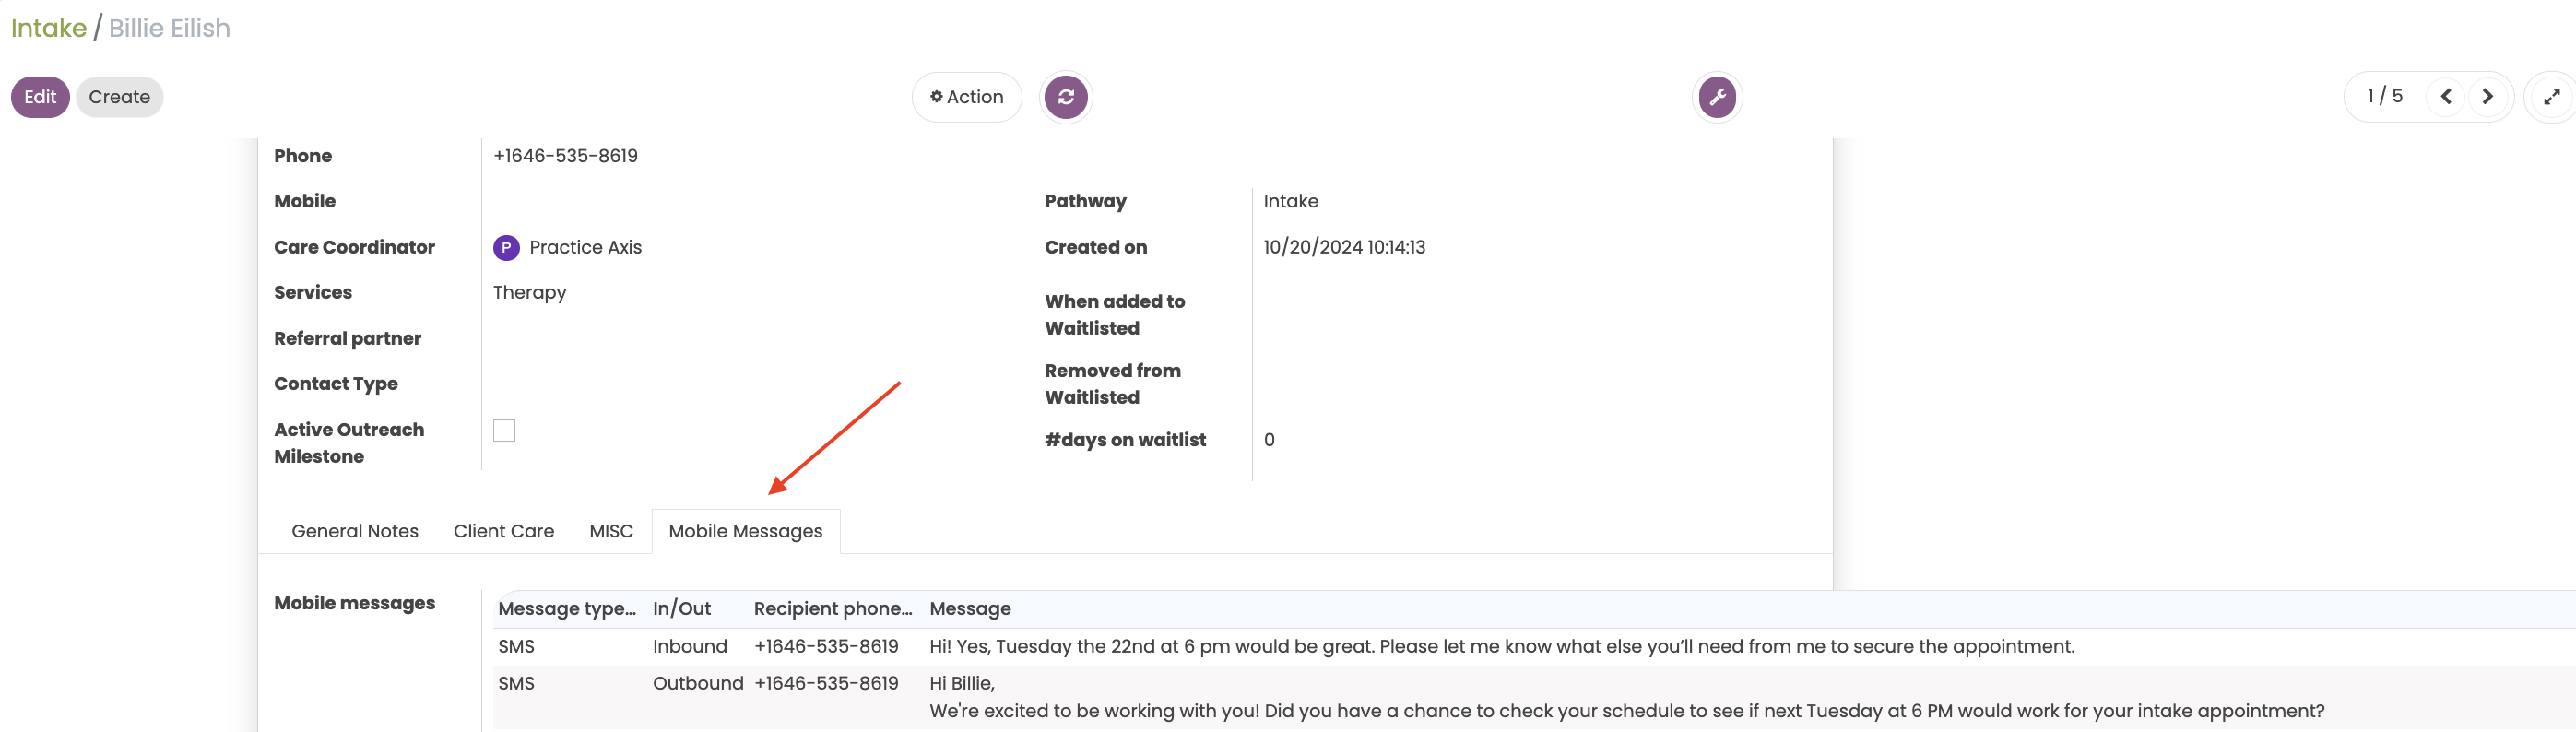Click the purple refresh icon button

click(x=1065, y=97)
